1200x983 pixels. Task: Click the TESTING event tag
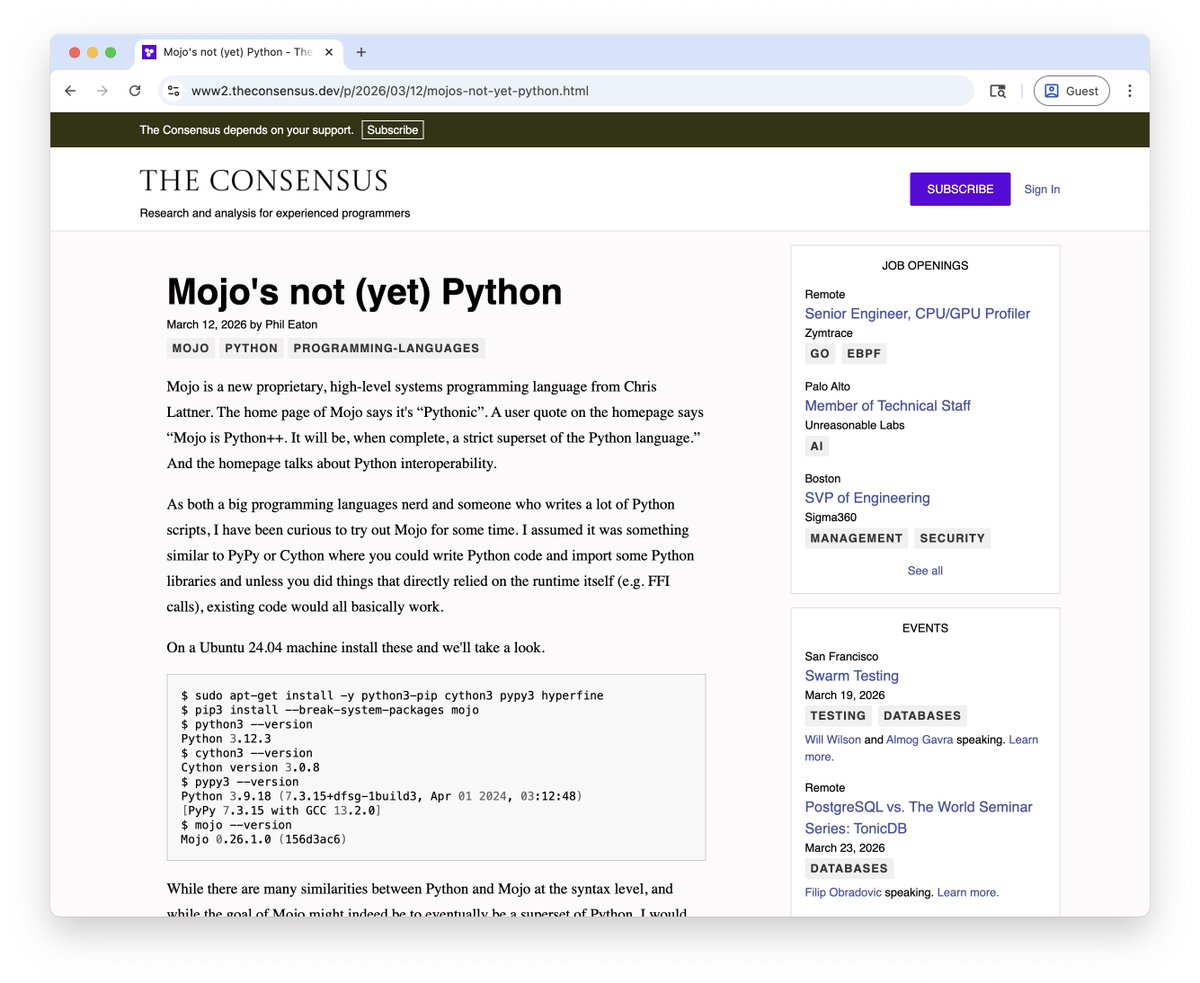(x=838, y=716)
